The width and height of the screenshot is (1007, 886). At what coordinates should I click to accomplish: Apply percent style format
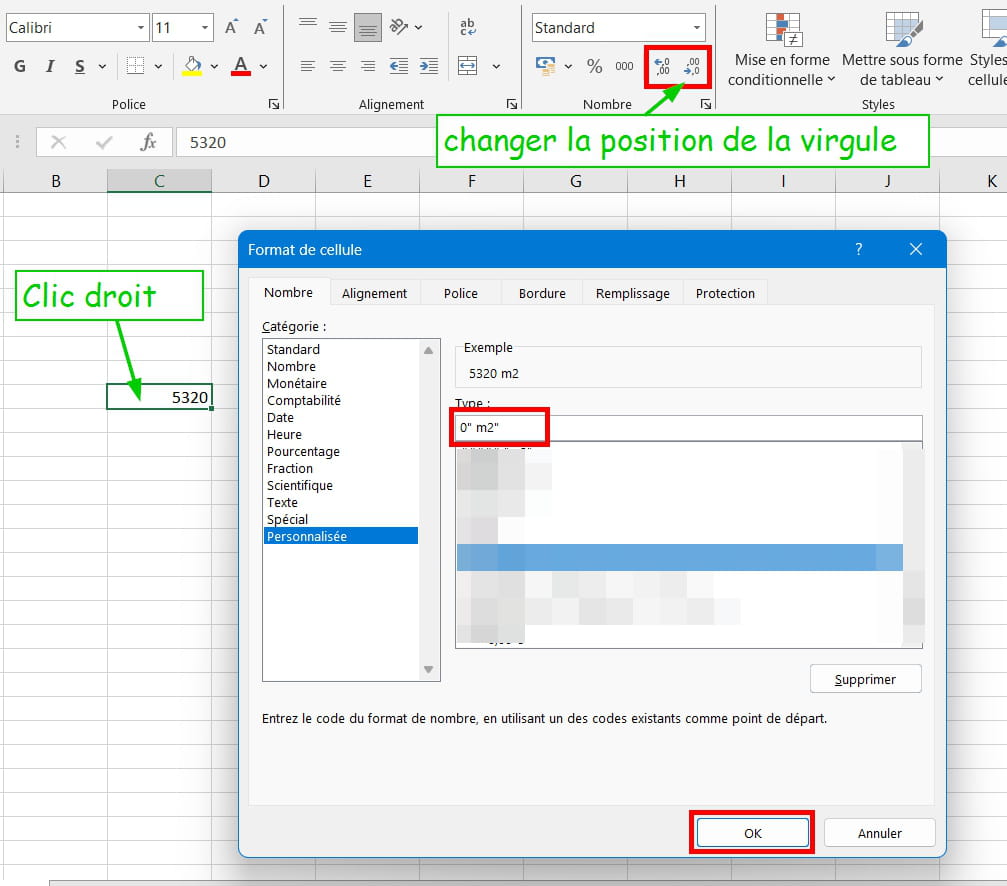click(x=595, y=67)
